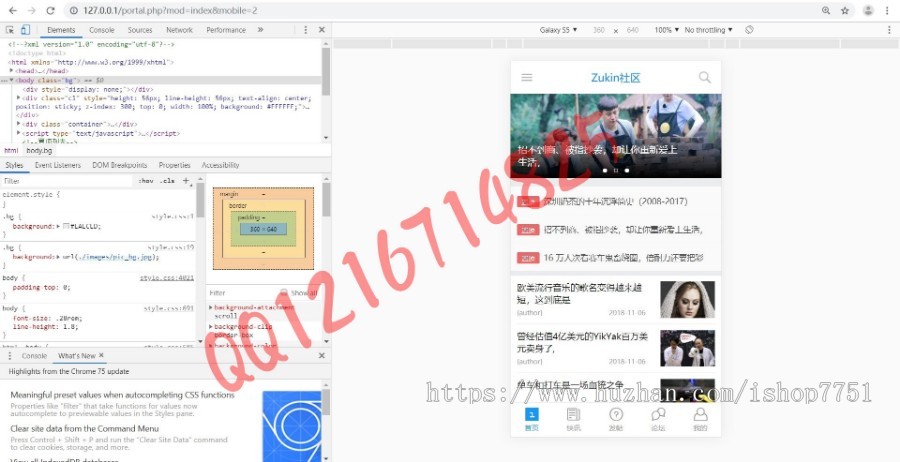
Task: Enable the Show all checkbox
Action: point(284,293)
